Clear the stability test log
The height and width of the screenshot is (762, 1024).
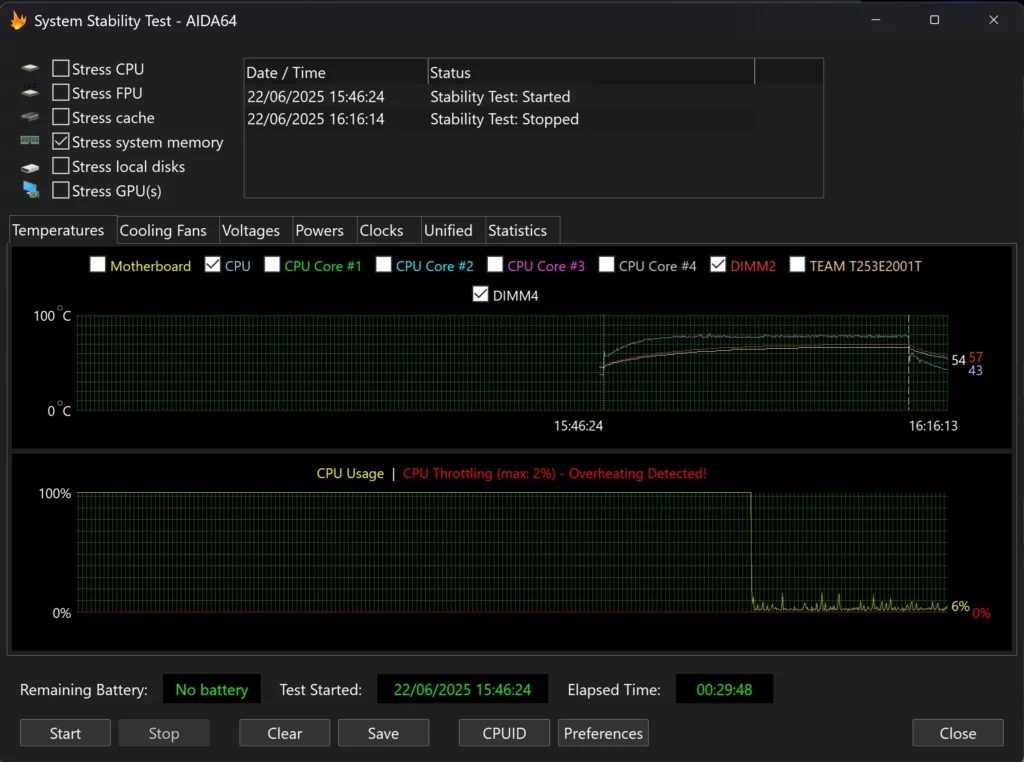(x=285, y=733)
